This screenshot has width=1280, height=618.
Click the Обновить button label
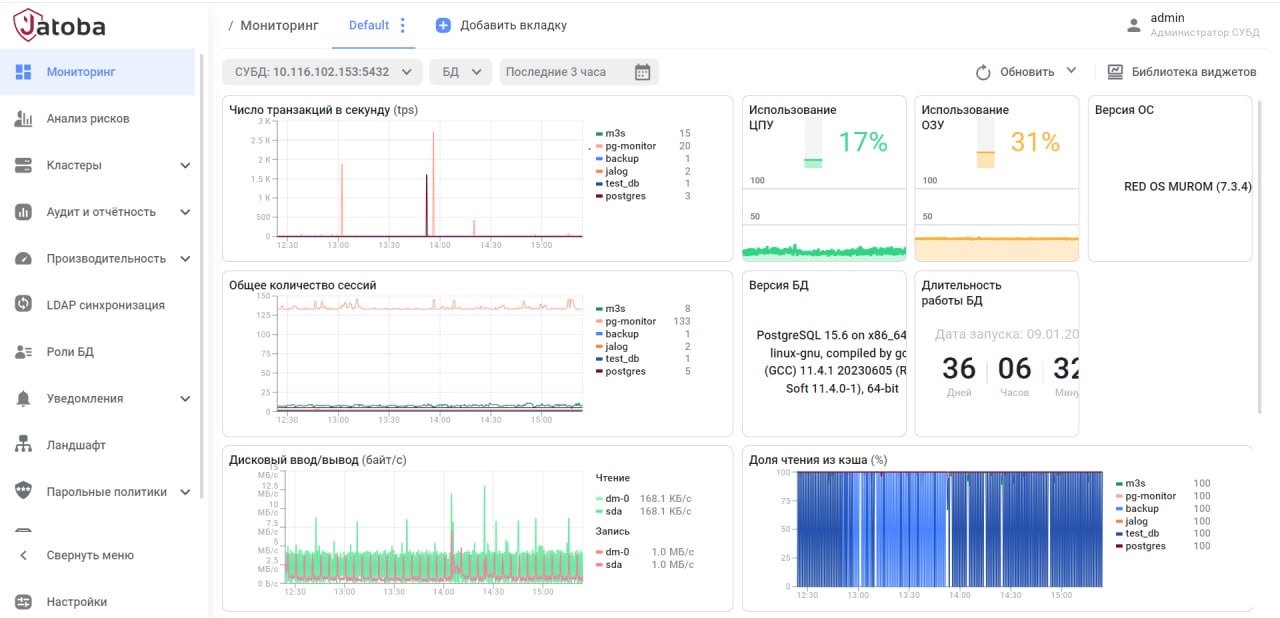(x=1027, y=72)
